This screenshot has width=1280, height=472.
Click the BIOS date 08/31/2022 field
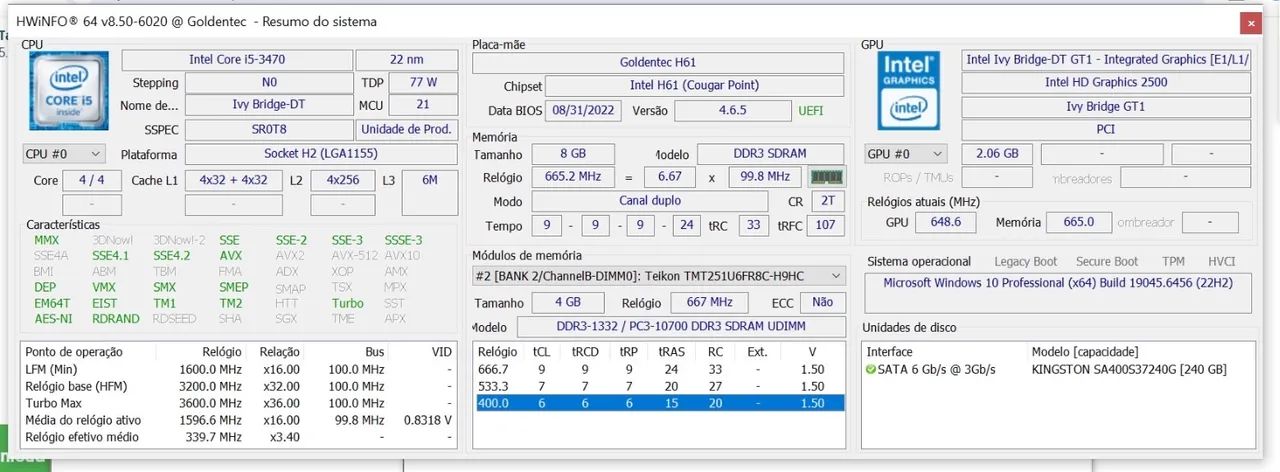click(x=584, y=110)
